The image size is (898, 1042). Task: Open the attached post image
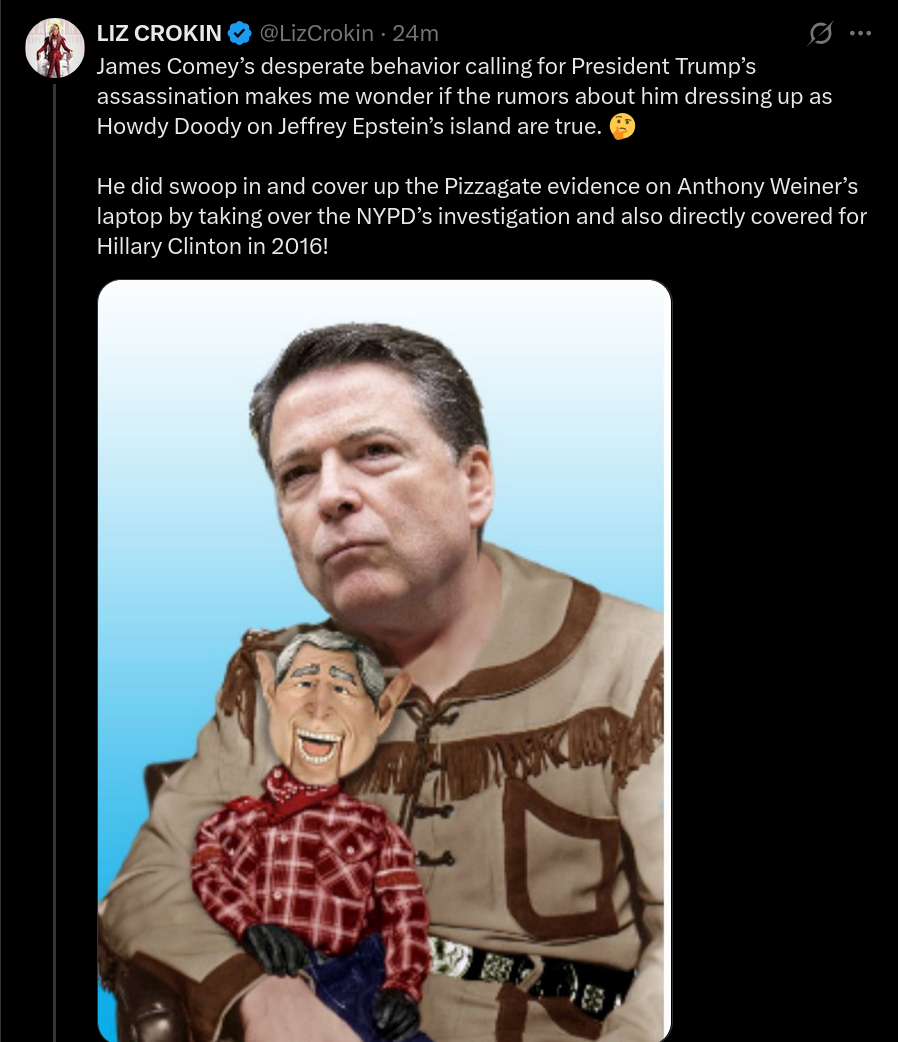[x=384, y=661]
